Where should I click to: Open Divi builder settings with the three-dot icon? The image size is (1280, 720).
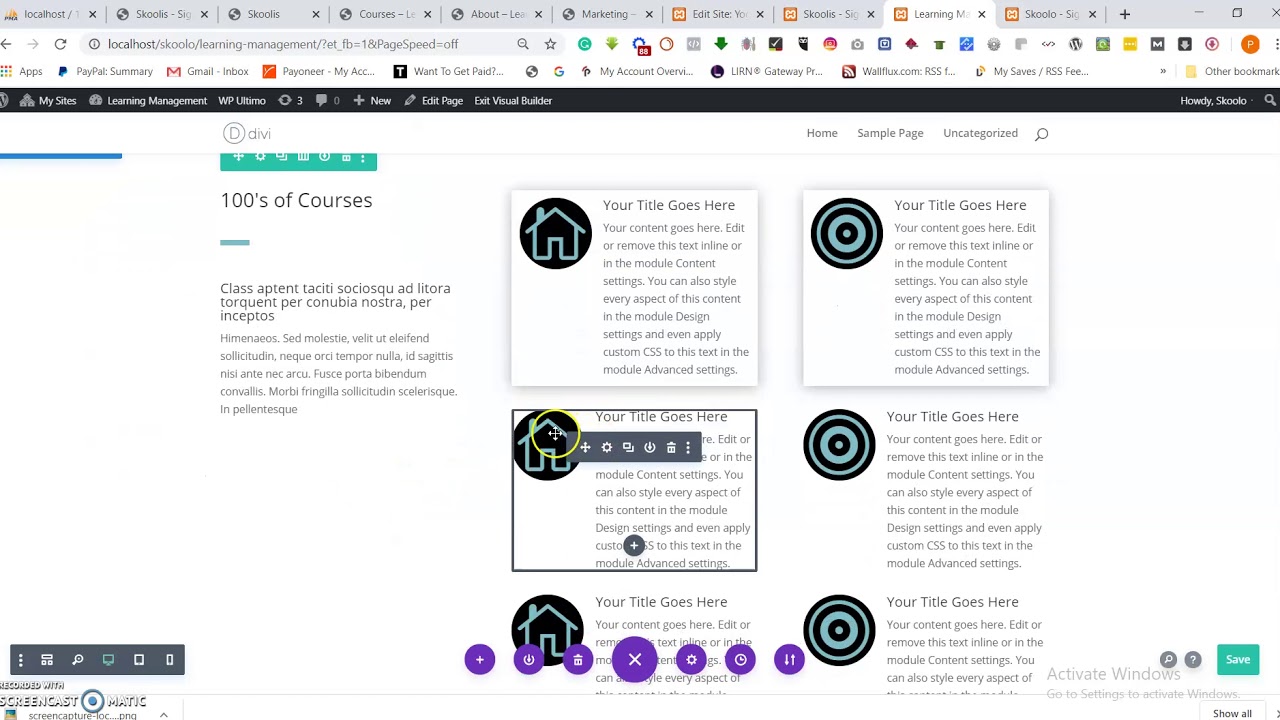[x=20, y=660]
